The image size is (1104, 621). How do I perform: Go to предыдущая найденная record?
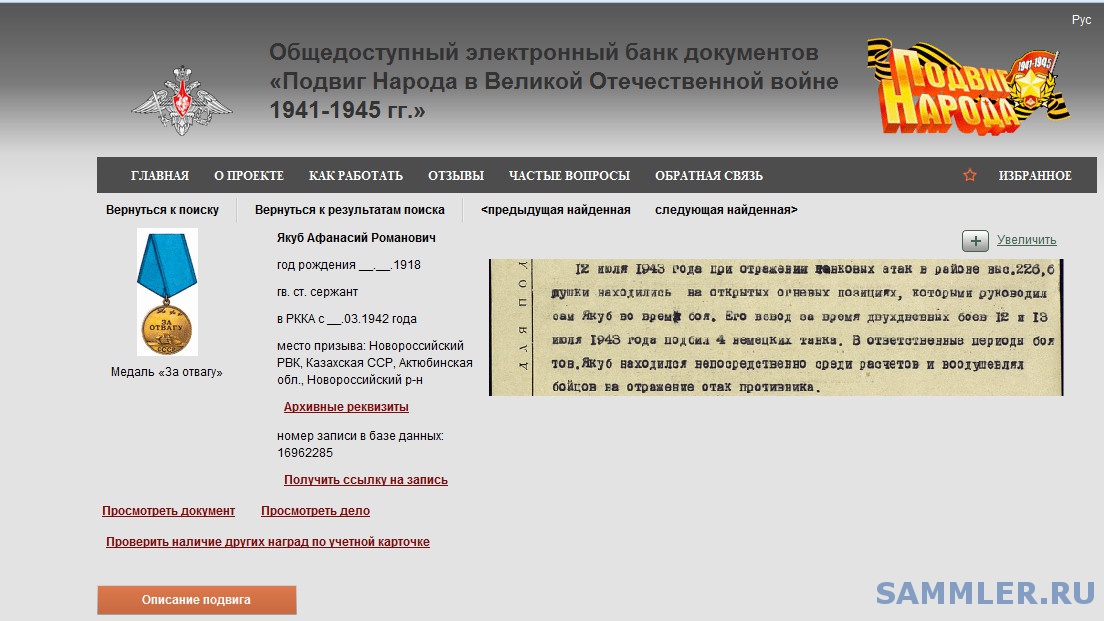555,210
